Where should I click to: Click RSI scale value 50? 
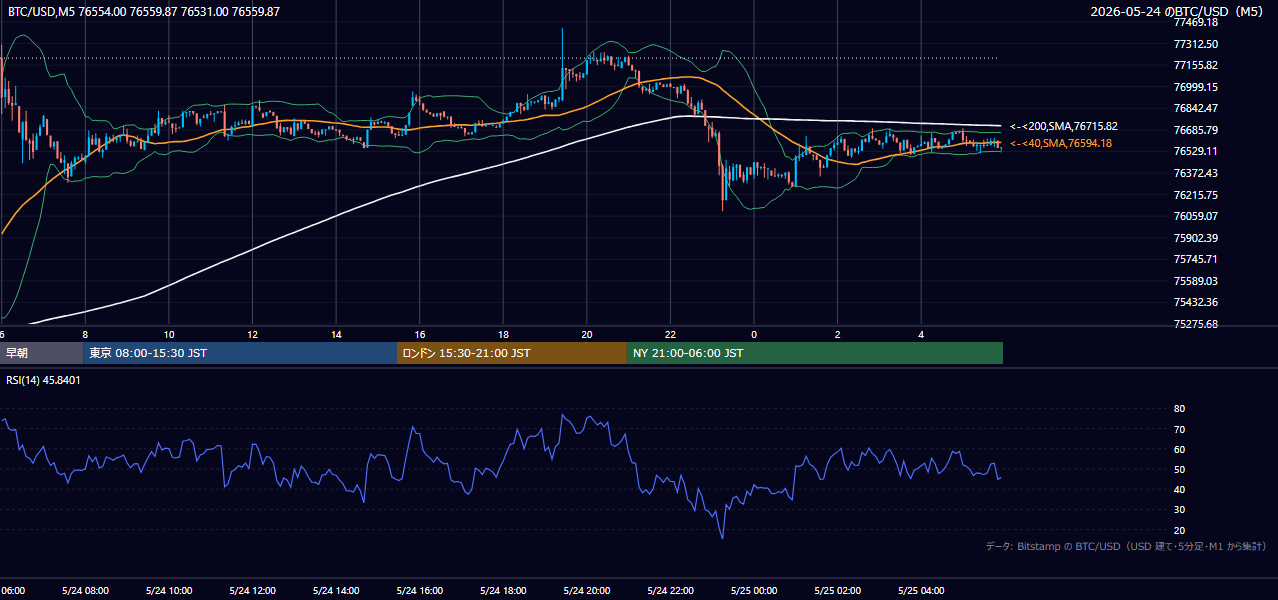[1179, 469]
